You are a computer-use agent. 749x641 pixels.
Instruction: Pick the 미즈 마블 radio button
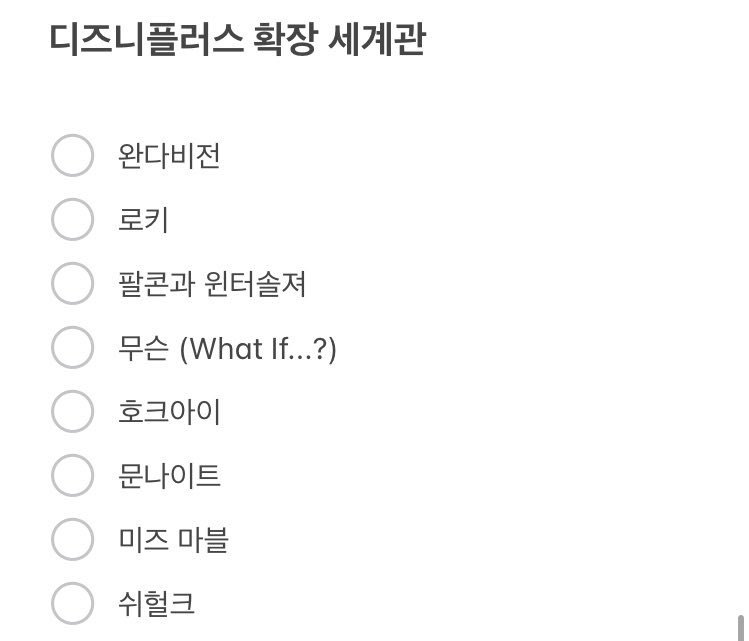coord(72,540)
